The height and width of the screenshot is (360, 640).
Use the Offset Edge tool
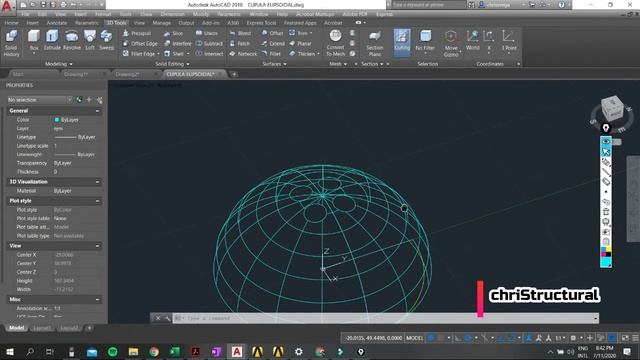[x=140, y=43]
